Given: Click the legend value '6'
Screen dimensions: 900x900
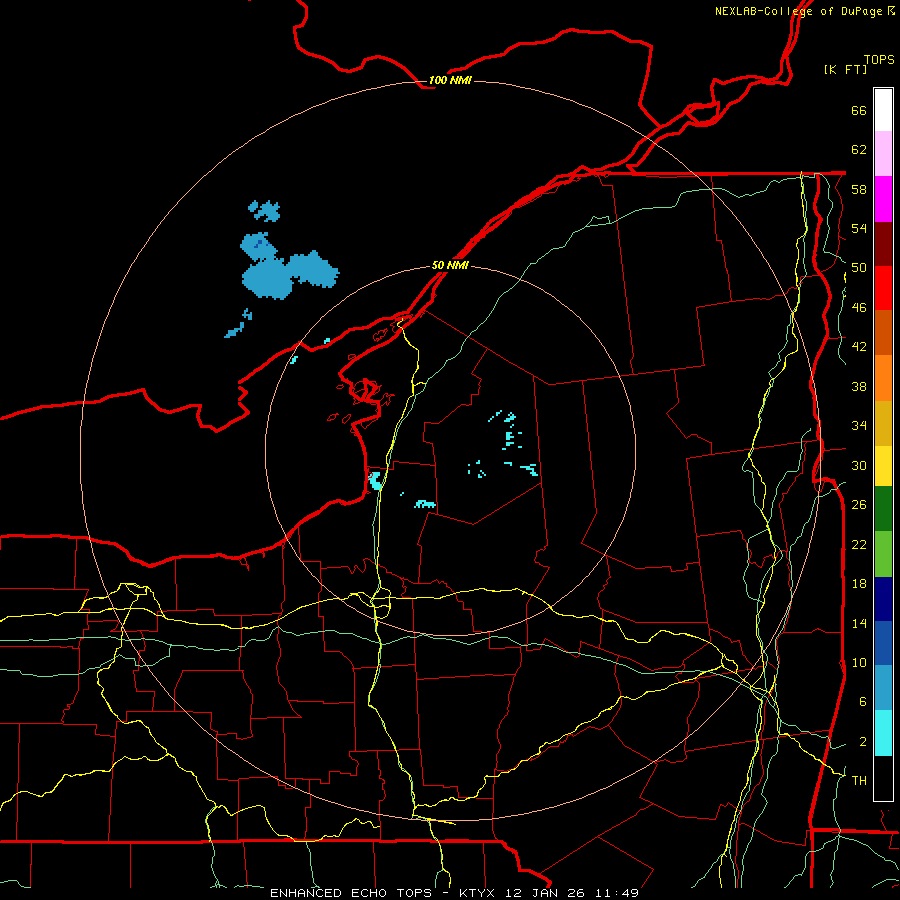Looking at the screenshot, I should click(863, 702).
